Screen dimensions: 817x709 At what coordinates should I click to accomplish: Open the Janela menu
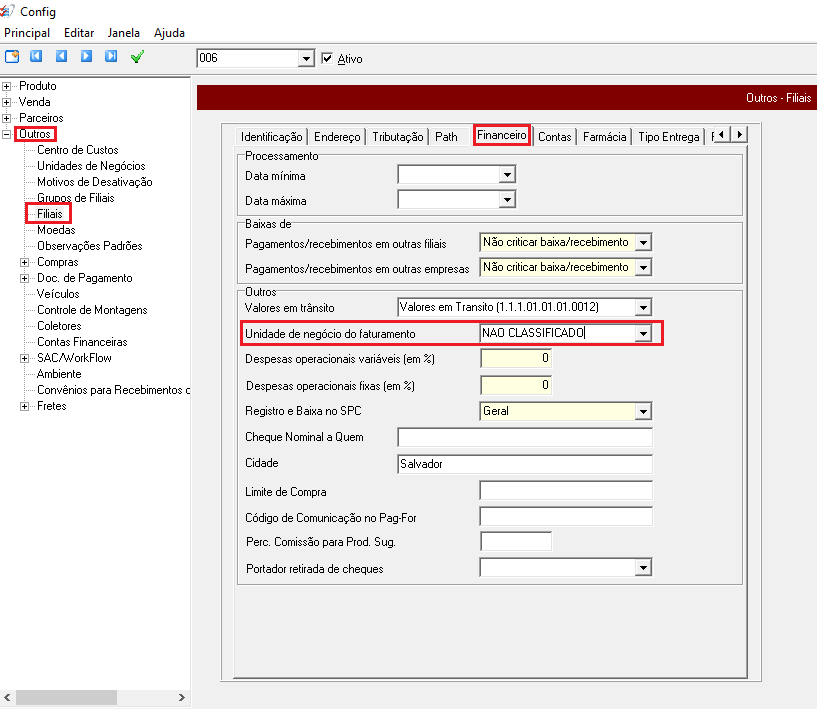(x=124, y=33)
